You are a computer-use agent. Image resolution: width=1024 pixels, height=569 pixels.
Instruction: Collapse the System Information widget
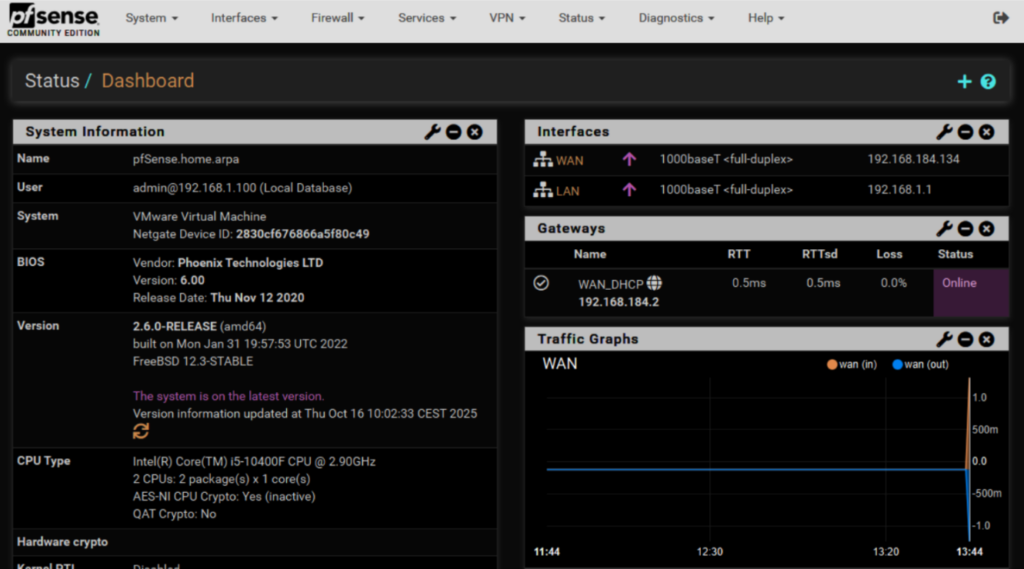coord(454,132)
